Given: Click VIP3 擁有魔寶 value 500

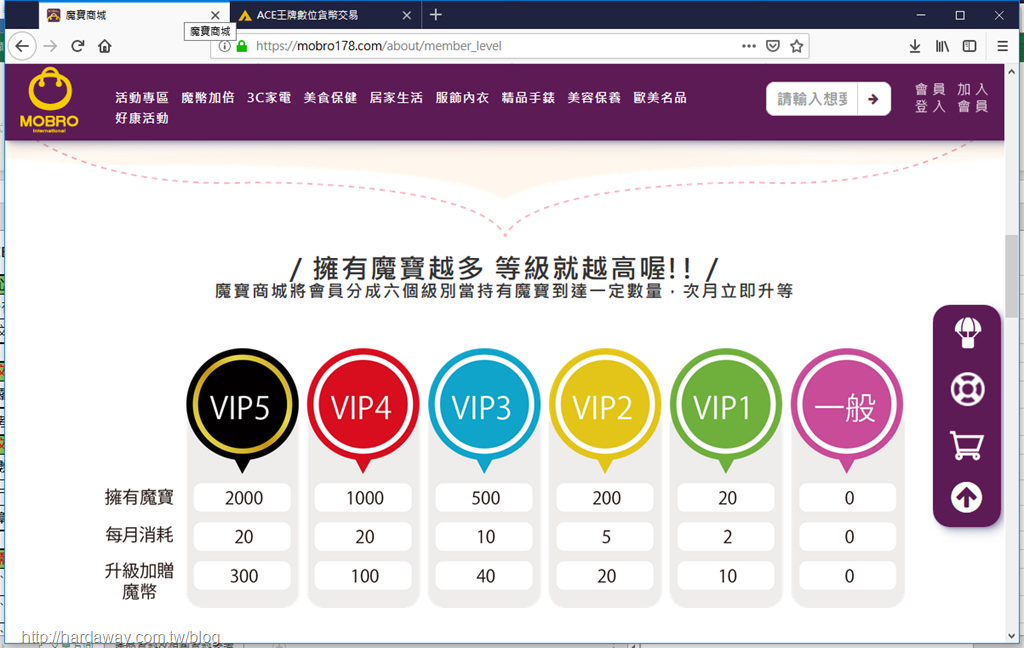Looking at the screenshot, I should (x=485, y=498).
